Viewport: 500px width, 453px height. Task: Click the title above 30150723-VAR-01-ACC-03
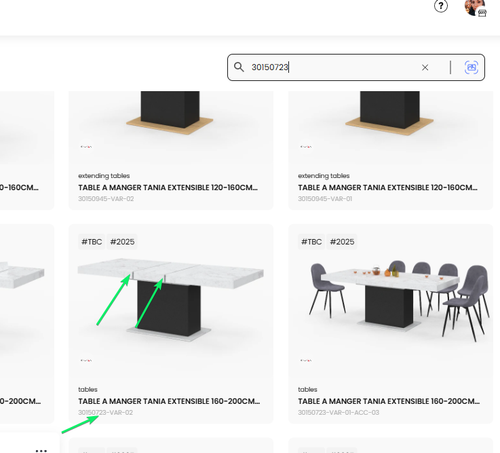point(389,401)
